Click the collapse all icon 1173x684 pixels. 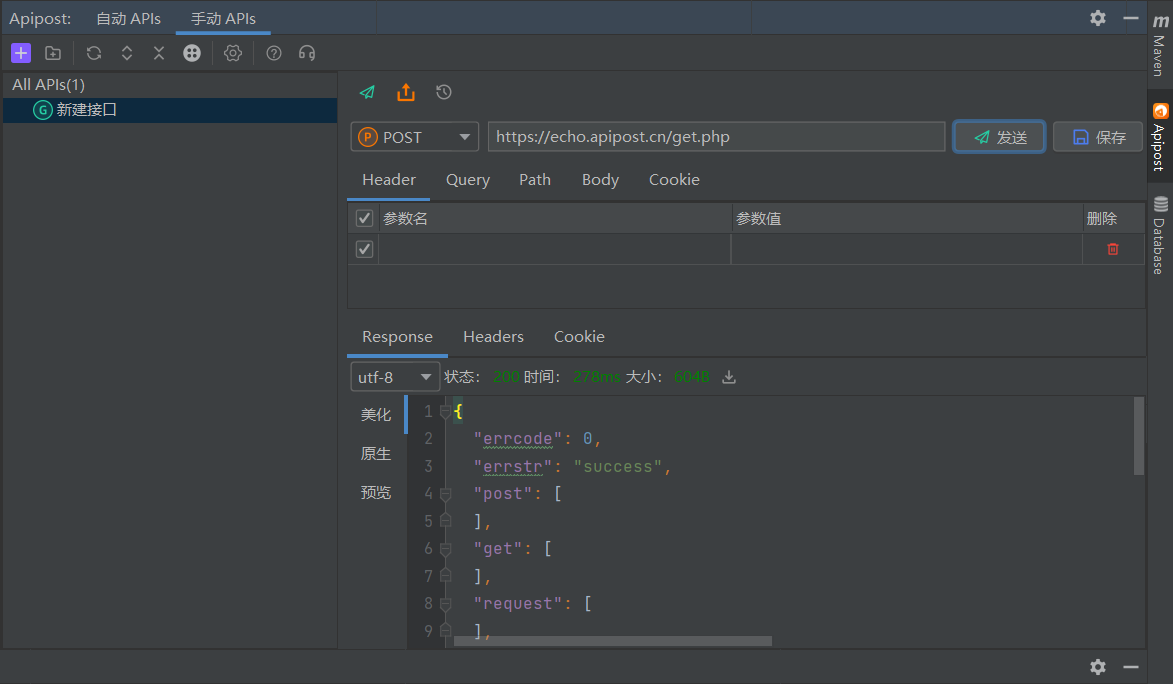coord(159,53)
